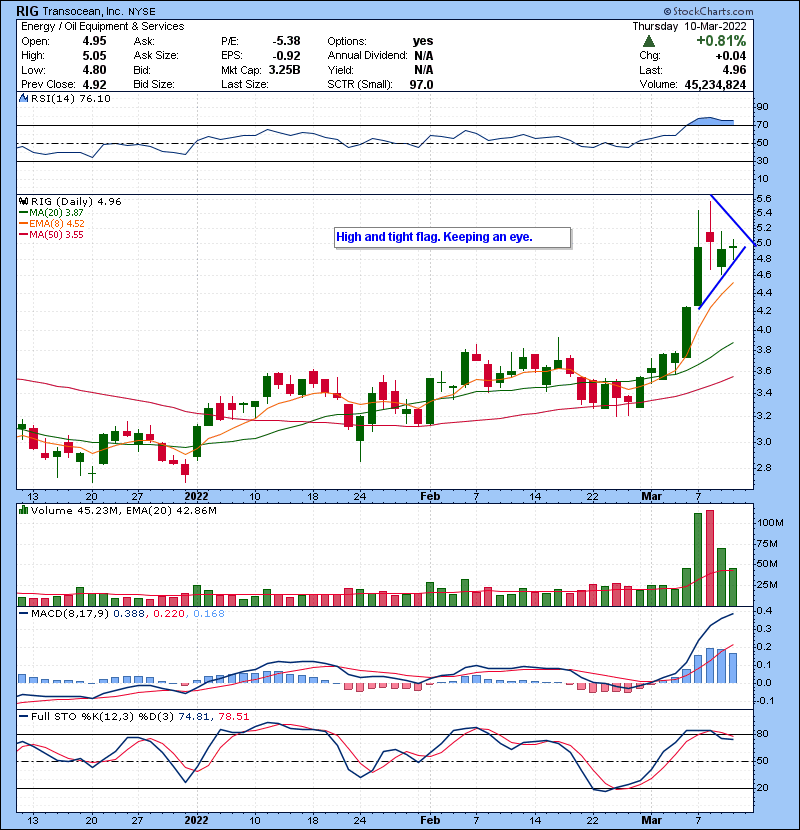Click the 5.6 price axis label
Image resolution: width=800 pixels, height=830 pixels.
[764, 199]
